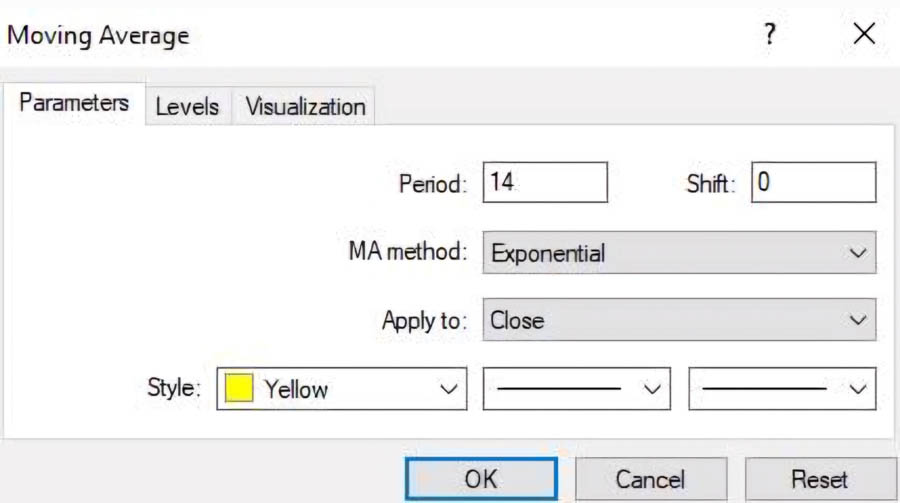Close the Moving Average dialog
The height and width of the screenshot is (503, 900).
[864, 34]
